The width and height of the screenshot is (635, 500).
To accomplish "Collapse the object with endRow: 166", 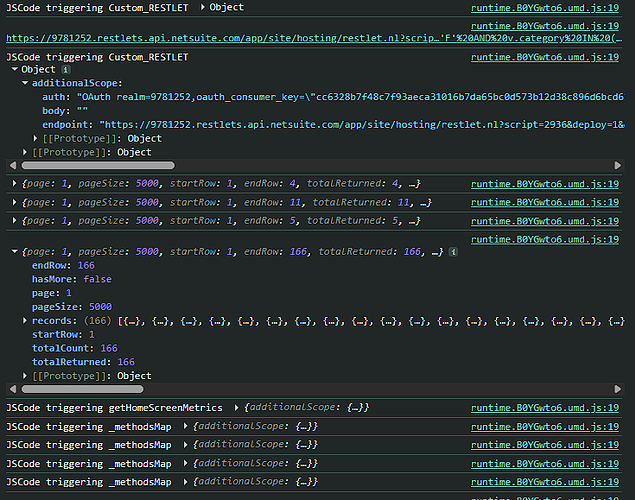I will [x=13, y=252].
